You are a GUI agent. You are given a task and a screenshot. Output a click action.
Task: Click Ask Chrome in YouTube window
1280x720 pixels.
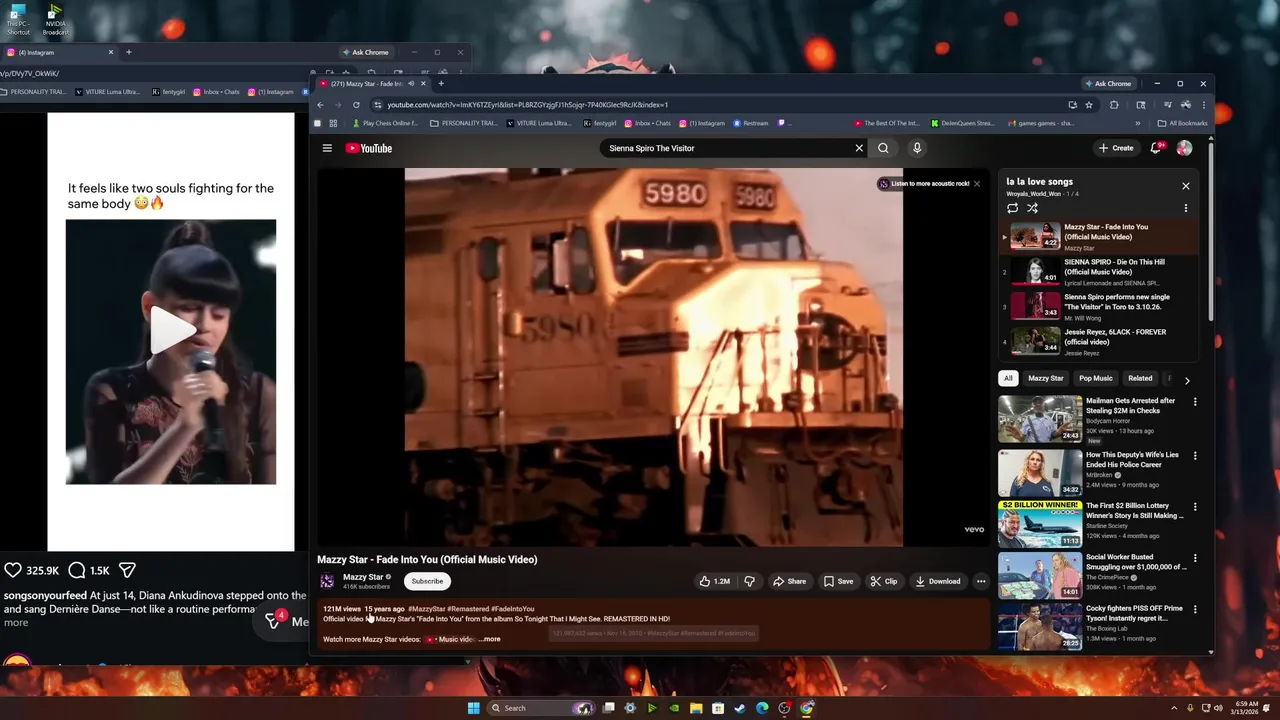coord(1109,84)
